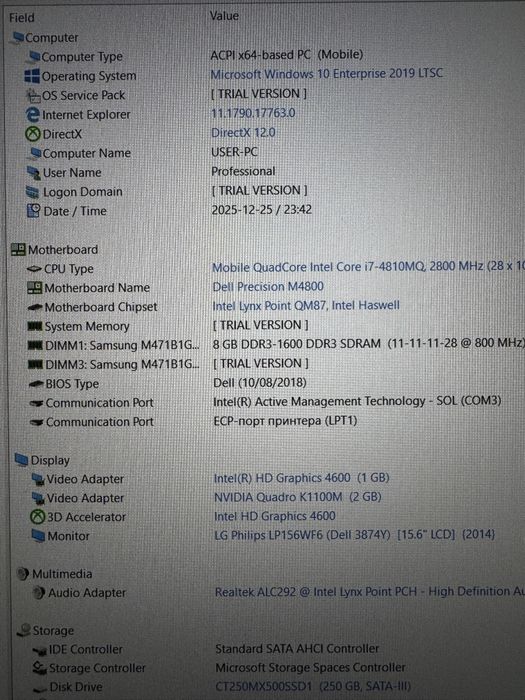Click the BIOS Type icon

click(36, 384)
